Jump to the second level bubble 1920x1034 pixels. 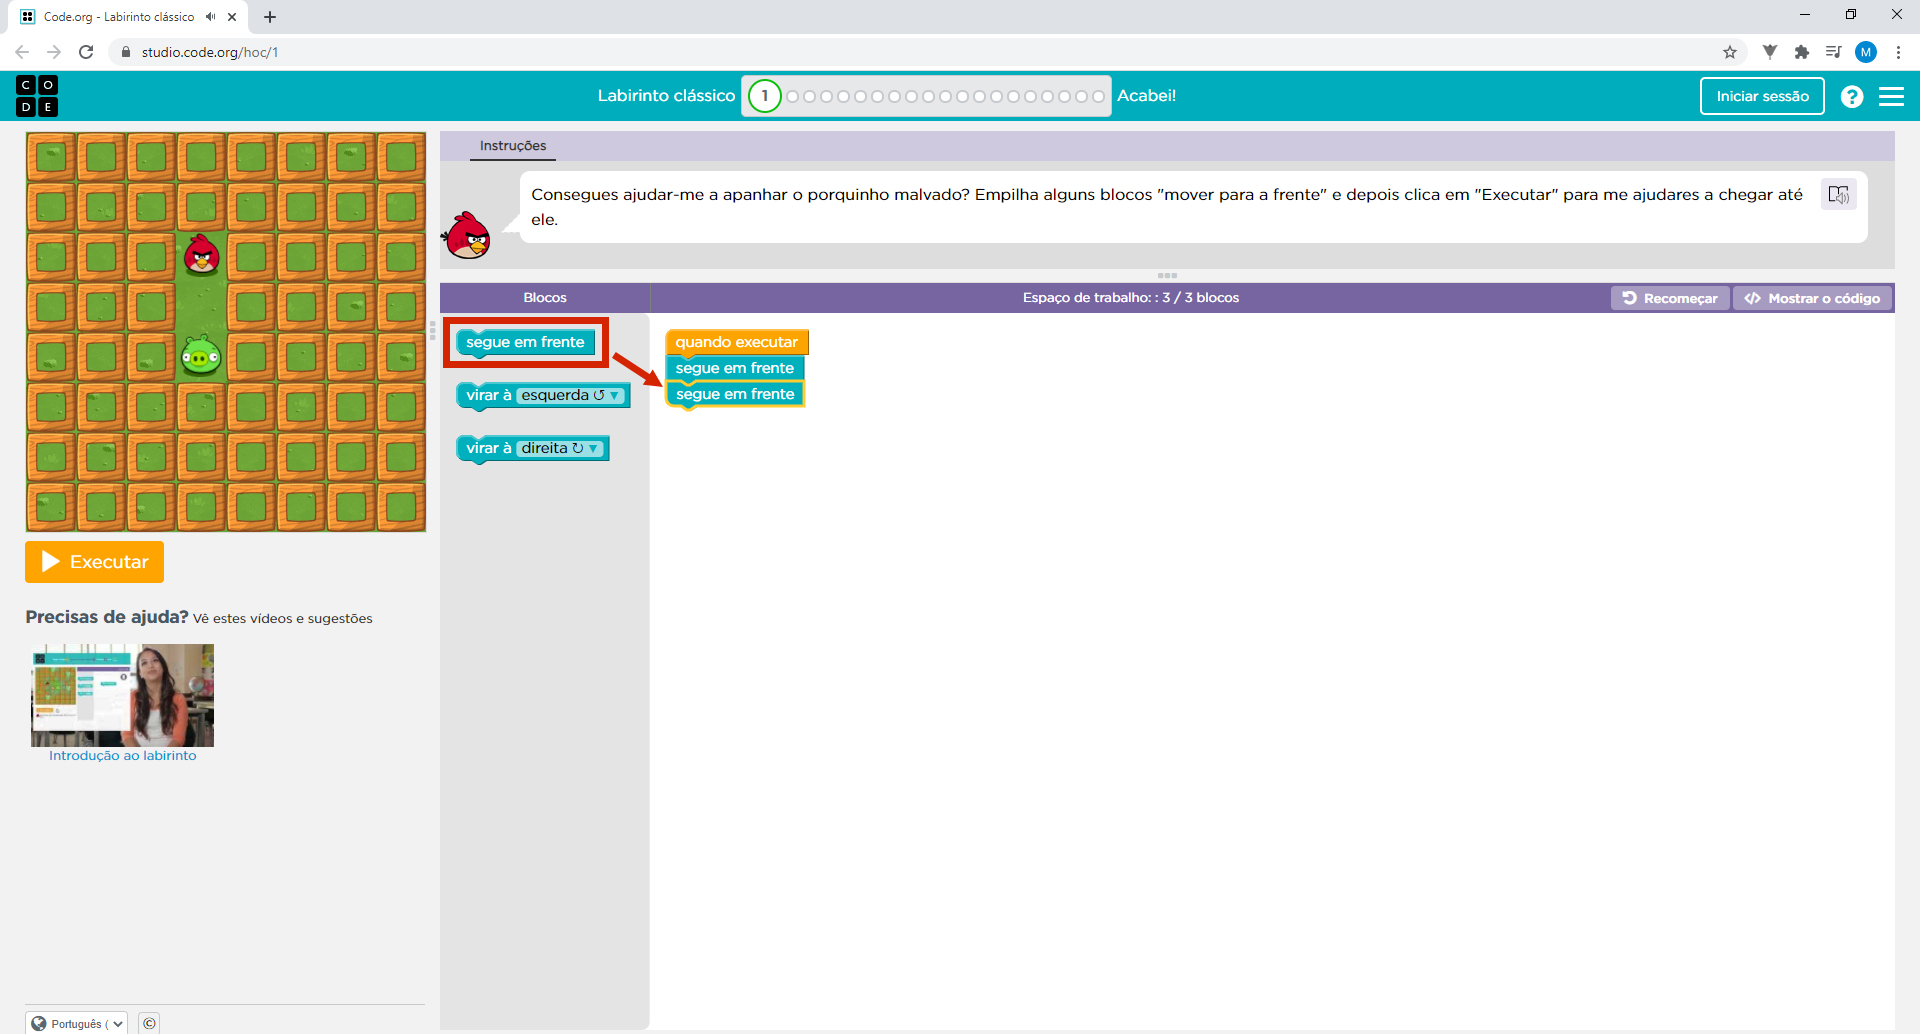[793, 97]
